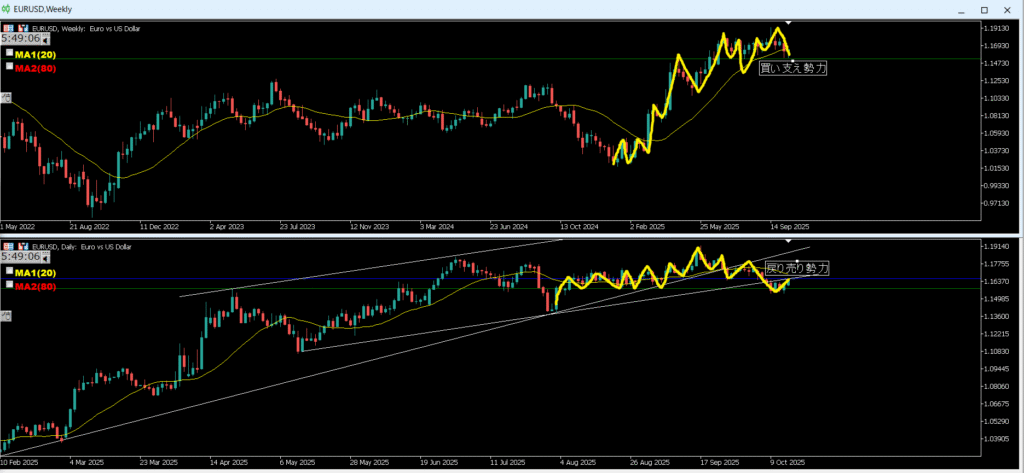The height and width of the screenshot is (473, 1024).
Task: Collapse the timer arrow on Weekly chart
Action: coord(44,41)
